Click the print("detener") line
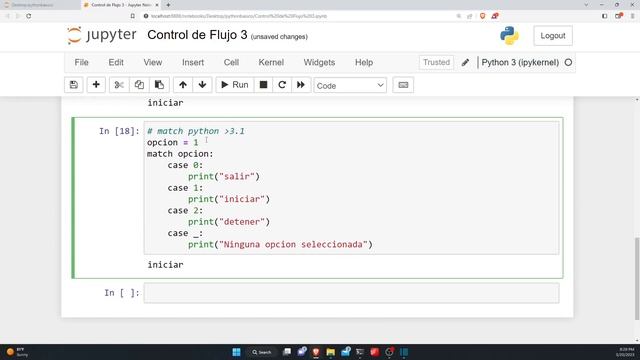This screenshot has width=640, height=360. pos(229,222)
